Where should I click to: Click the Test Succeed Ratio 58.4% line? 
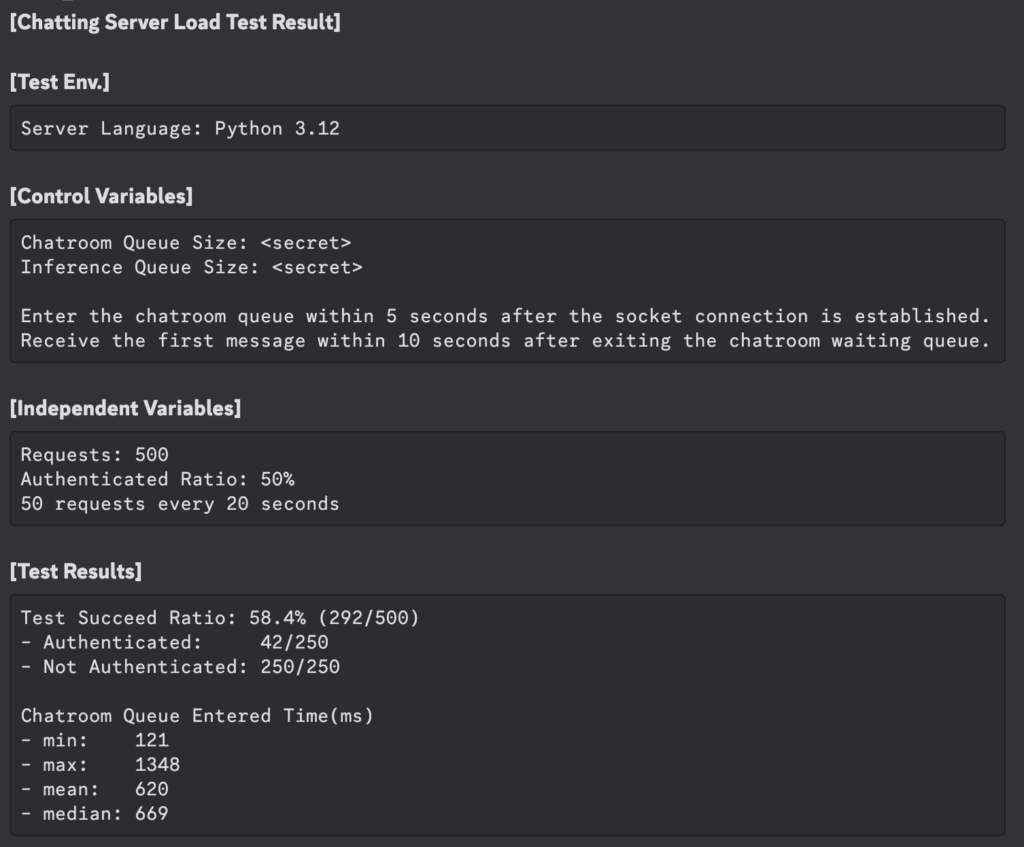220,618
